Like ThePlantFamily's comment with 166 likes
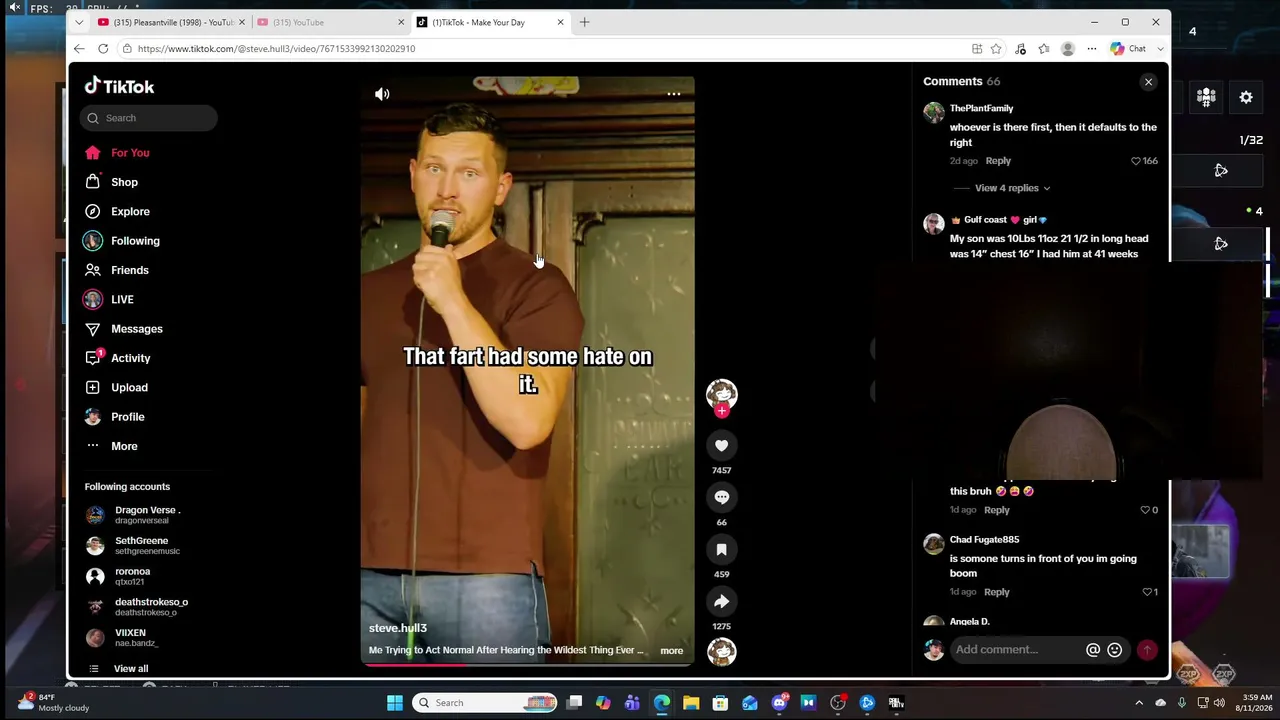Screen dimensions: 1280x720 (1144, 161)
